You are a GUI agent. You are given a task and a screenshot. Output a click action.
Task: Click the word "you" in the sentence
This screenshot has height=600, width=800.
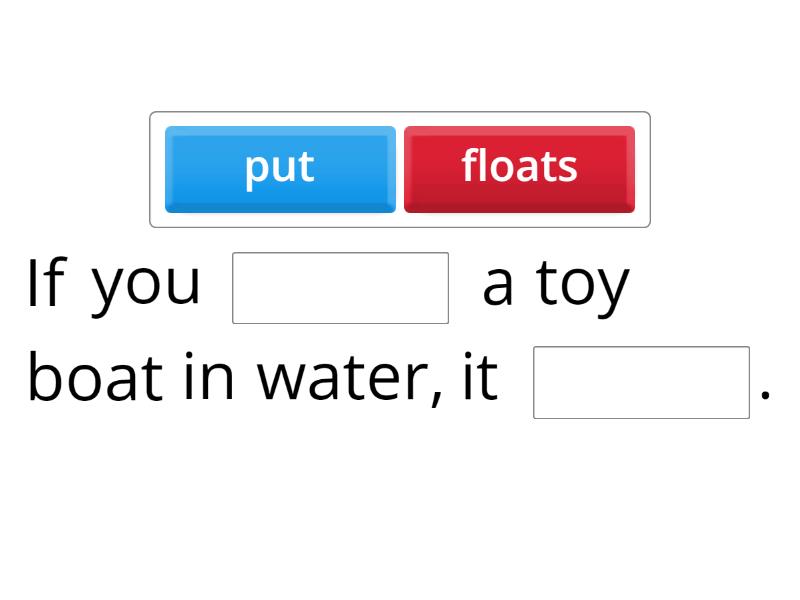click(146, 286)
